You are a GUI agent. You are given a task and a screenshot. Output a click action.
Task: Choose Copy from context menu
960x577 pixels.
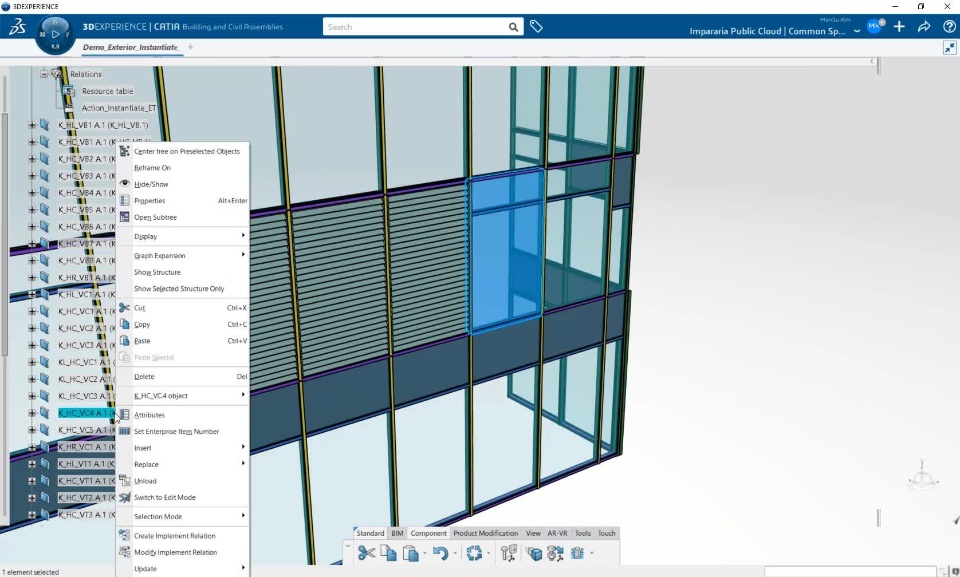[182, 324]
